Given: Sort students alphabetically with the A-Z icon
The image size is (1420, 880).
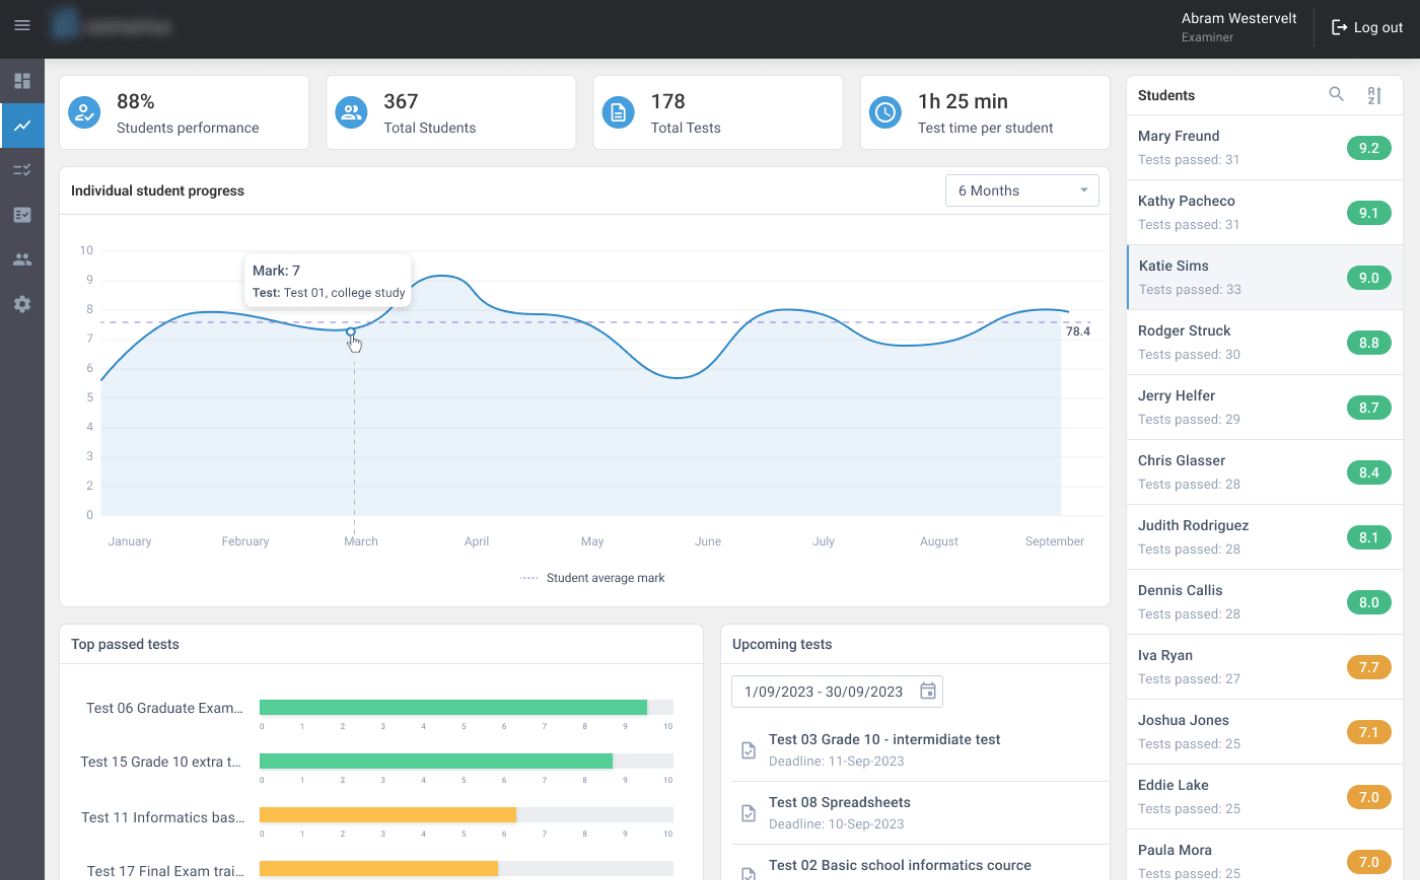Looking at the screenshot, I should click(1374, 95).
